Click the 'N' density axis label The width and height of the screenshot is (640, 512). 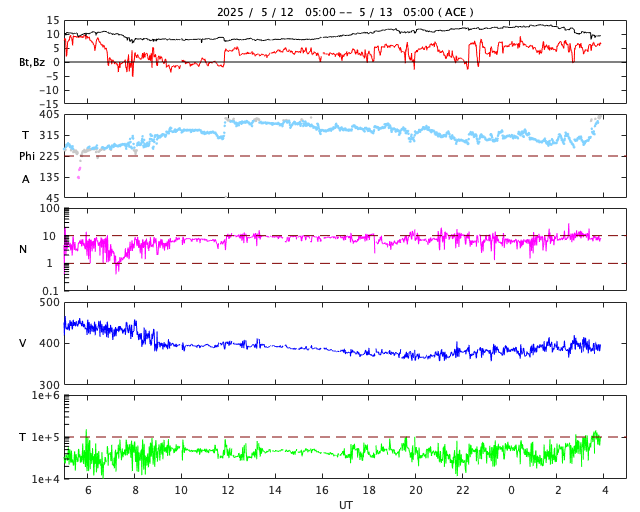(23, 249)
